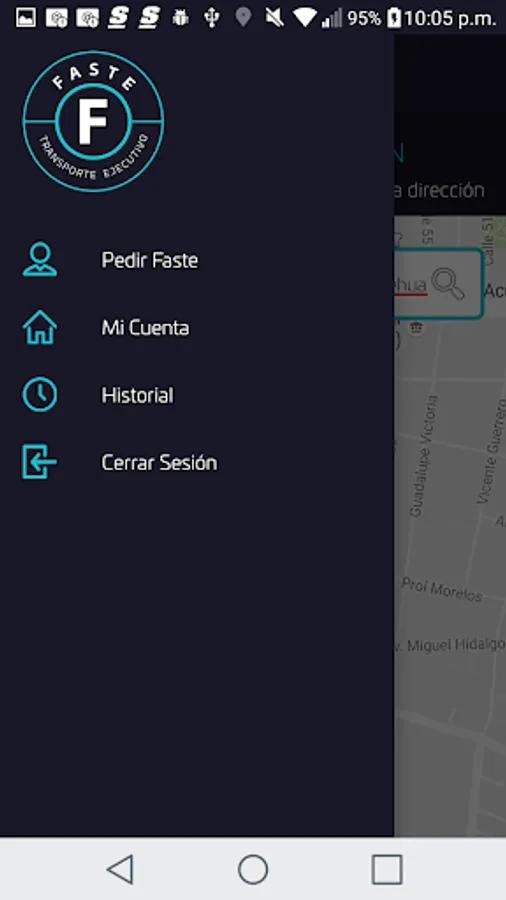Image resolution: width=506 pixels, height=900 pixels.
Task: Tap the muted sound status icon
Action: pos(274,18)
